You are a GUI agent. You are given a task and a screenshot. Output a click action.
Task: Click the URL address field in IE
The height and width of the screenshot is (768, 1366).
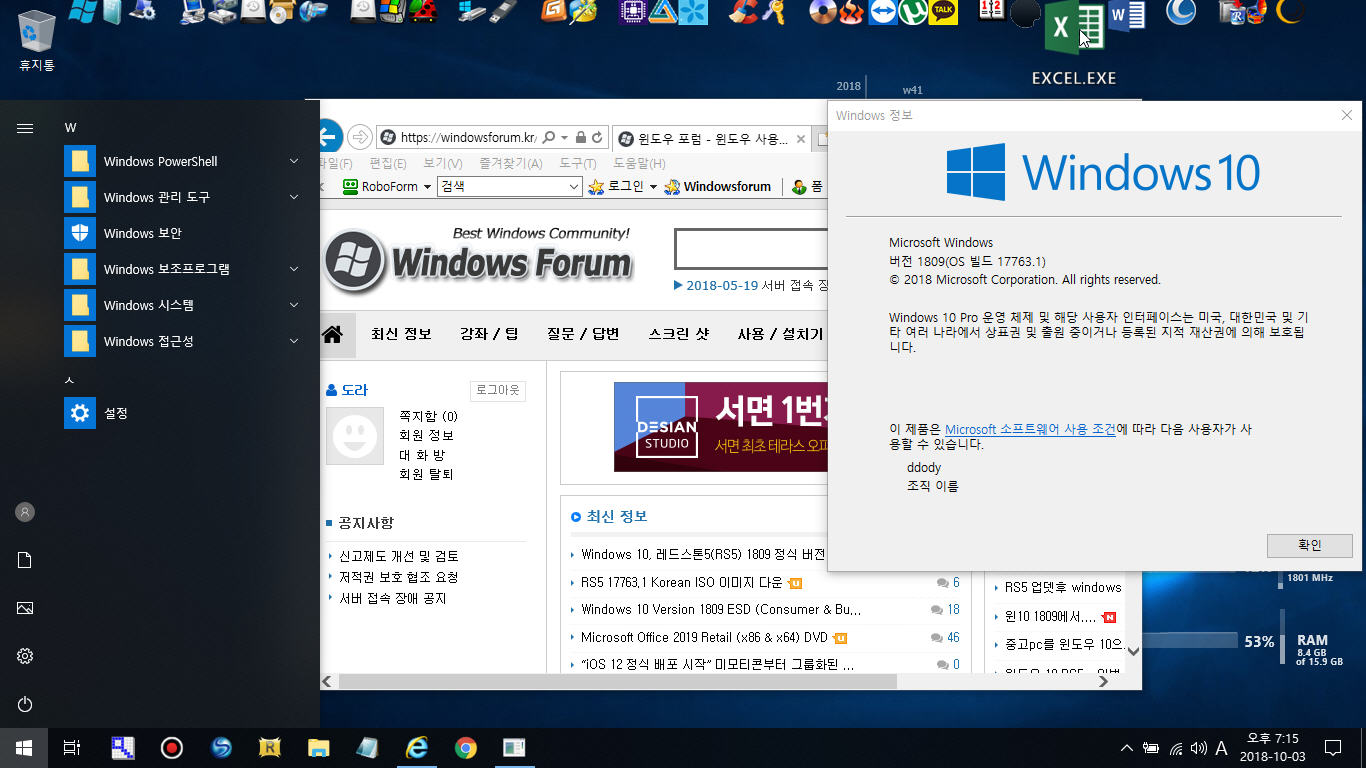pyautogui.click(x=468, y=137)
